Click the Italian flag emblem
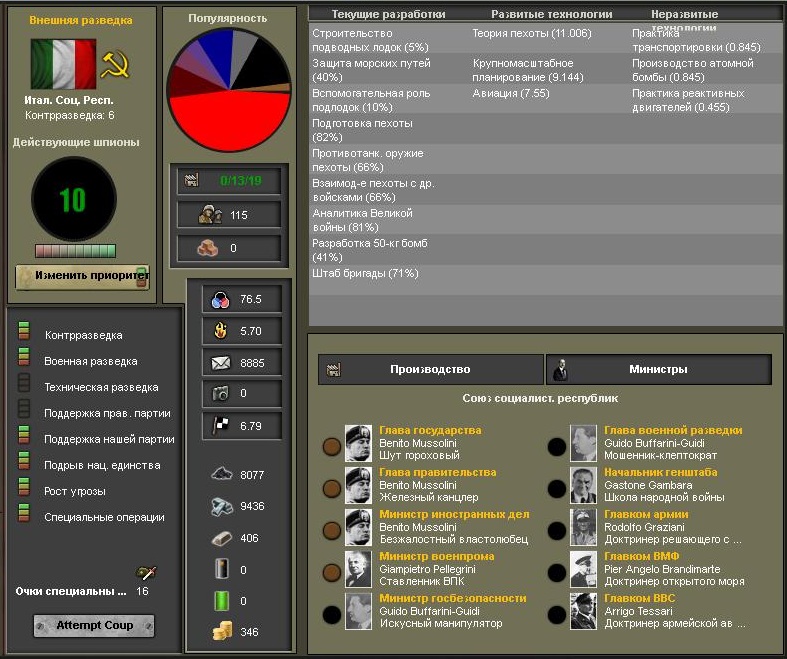This screenshot has width=787, height=659. click(63, 65)
